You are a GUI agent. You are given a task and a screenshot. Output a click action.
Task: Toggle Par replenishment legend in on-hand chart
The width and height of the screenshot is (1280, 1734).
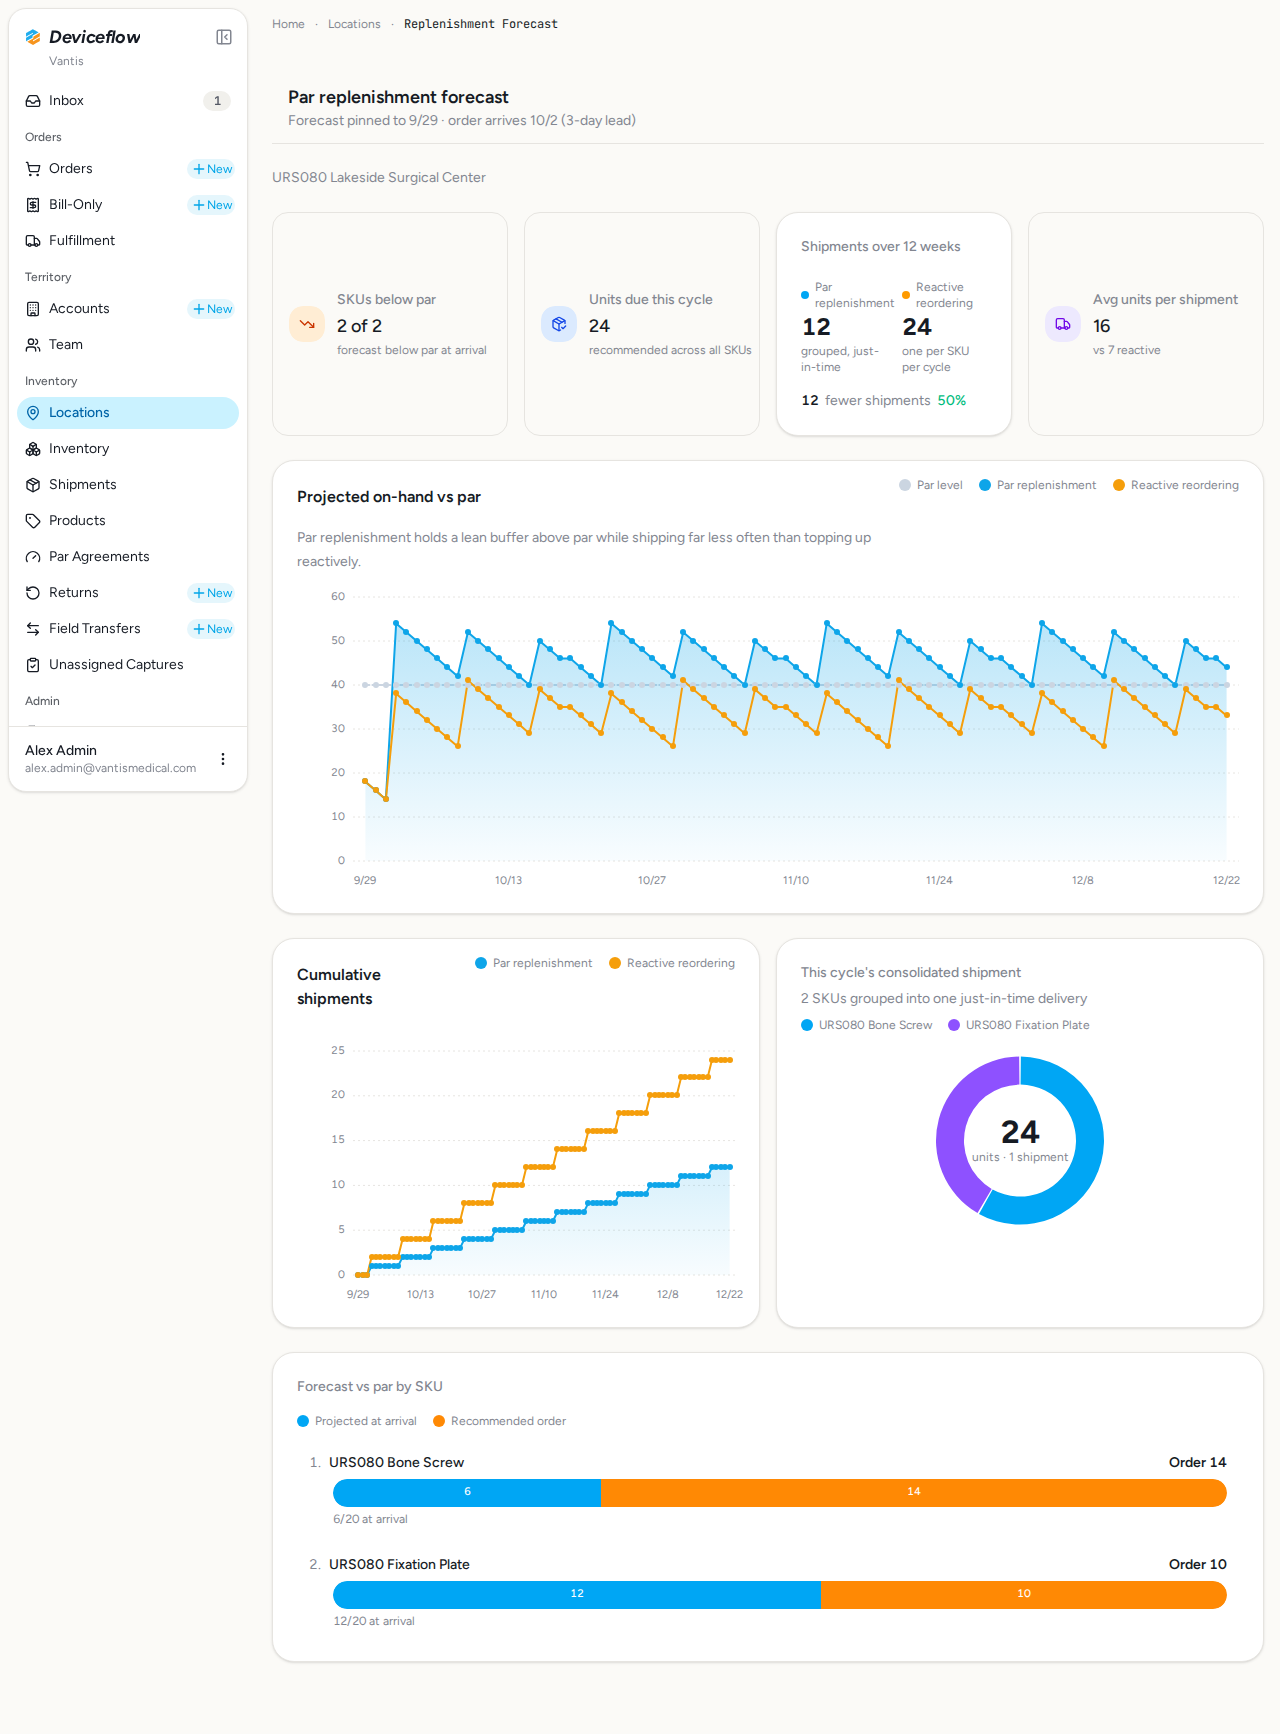pyautogui.click(x=1038, y=485)
